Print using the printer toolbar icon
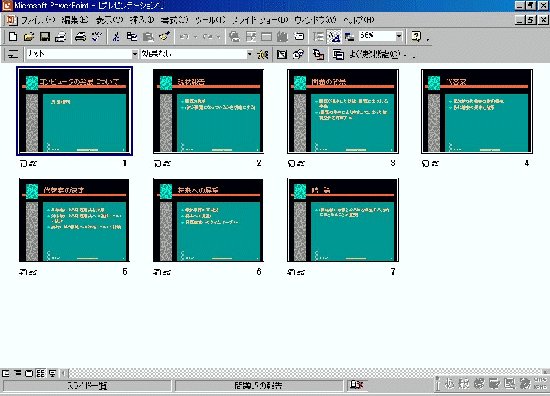Screen dimensions: 550x396 coord(80,36)
